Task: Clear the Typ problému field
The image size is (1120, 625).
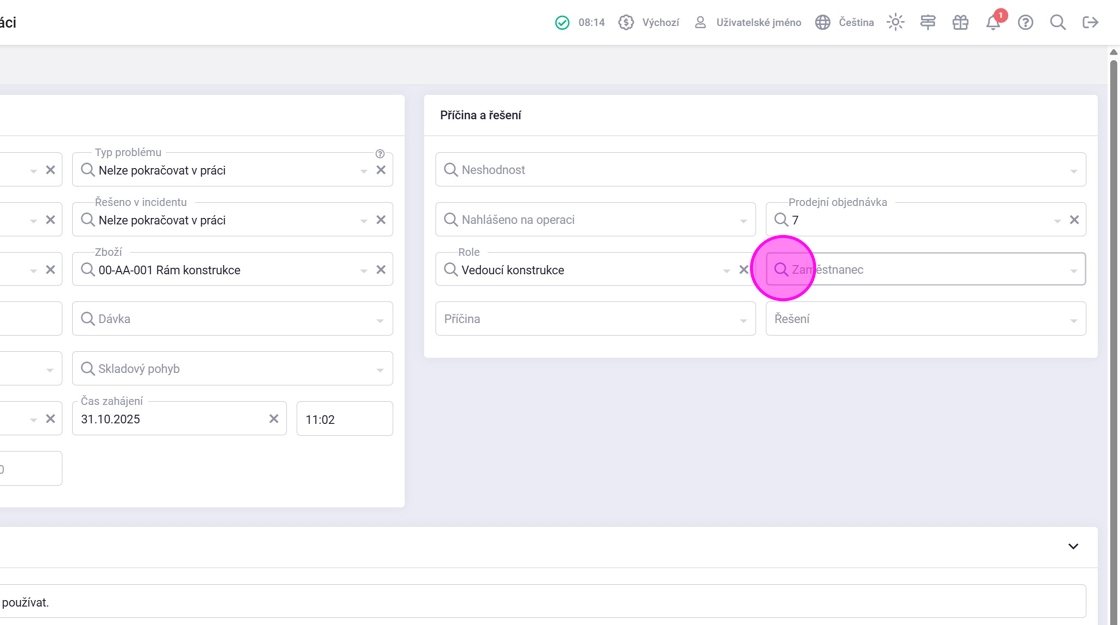Action: pyautogui.click(x=381, y=170)
